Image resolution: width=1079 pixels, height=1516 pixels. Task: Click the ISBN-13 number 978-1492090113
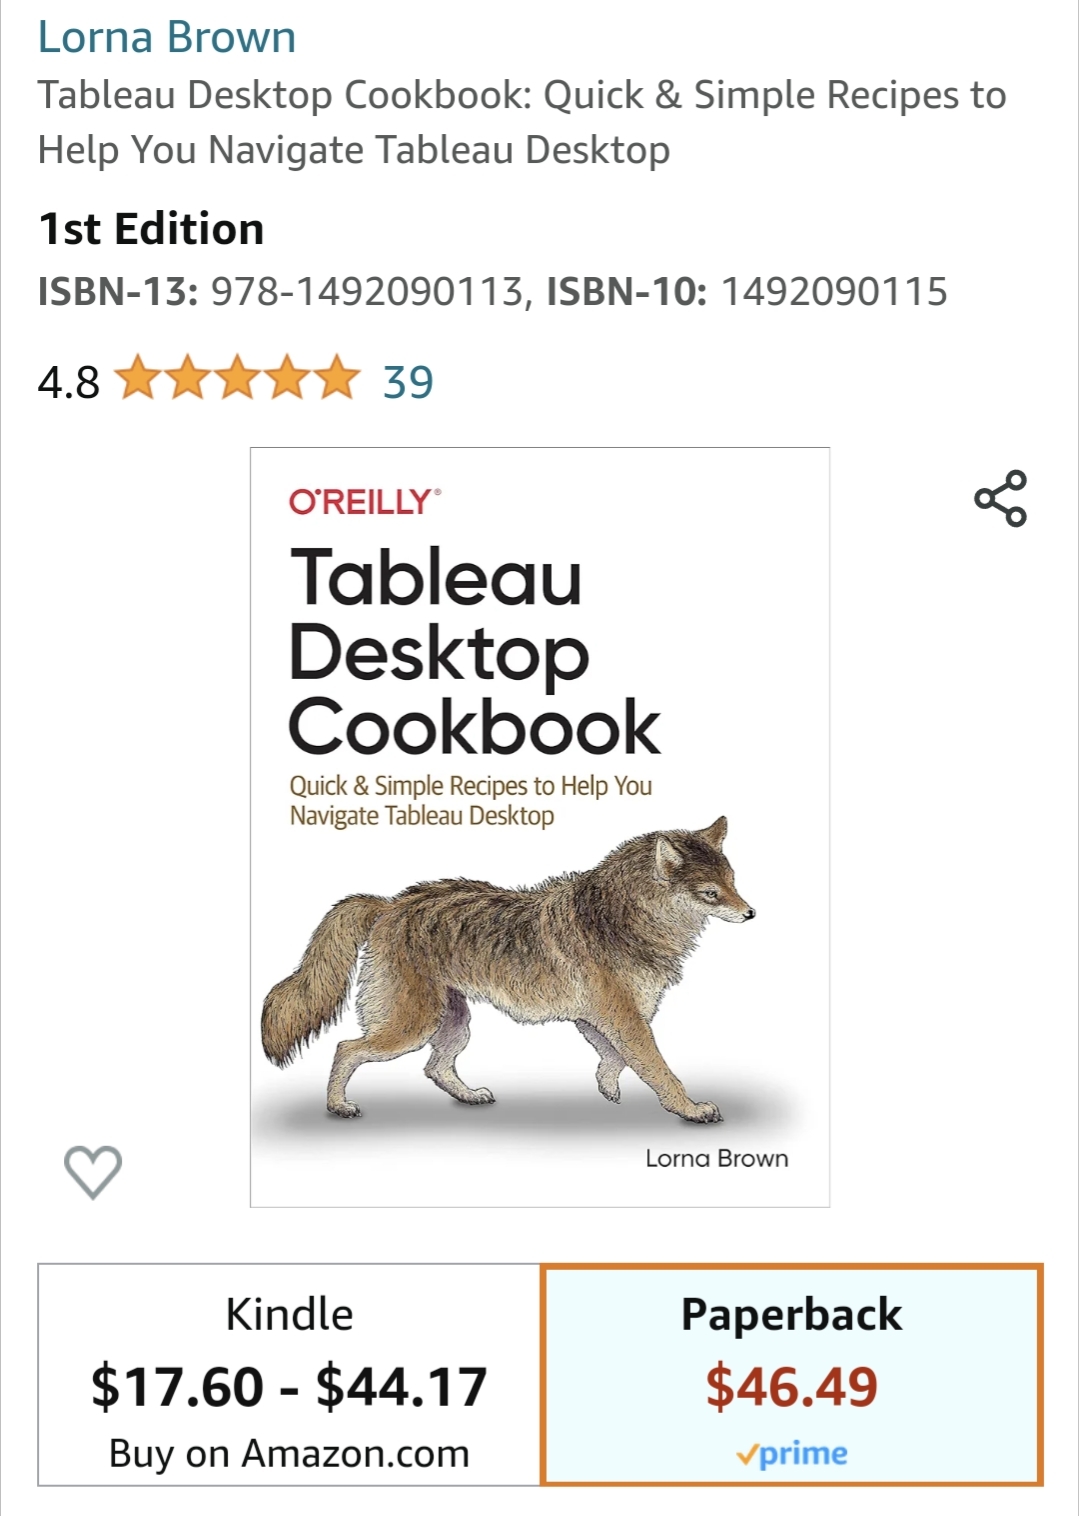click(x=366, y=292)
